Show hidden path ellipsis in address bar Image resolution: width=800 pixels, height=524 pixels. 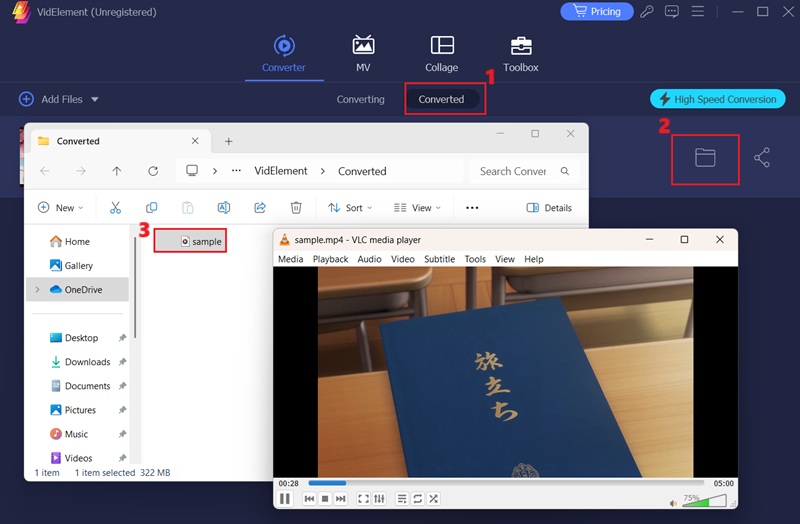236,171
